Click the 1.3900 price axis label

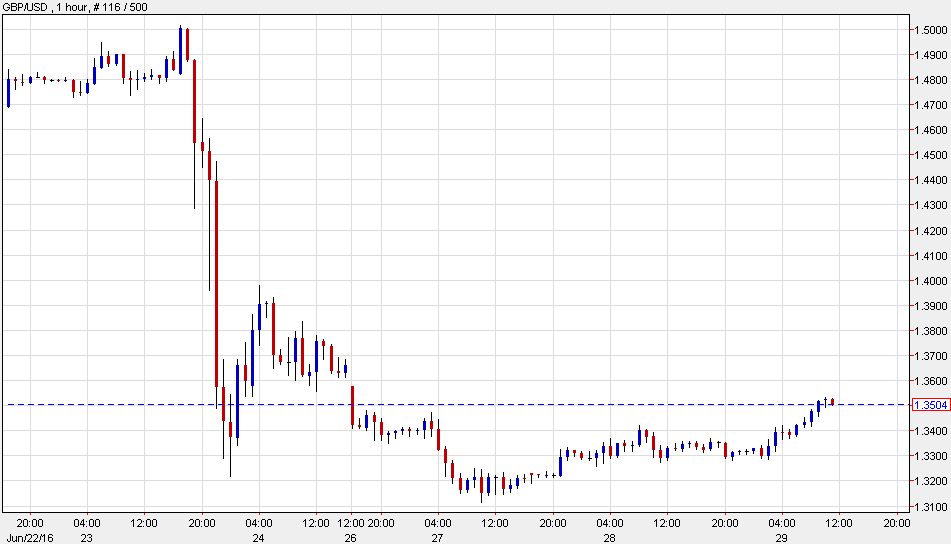(931, 306)
